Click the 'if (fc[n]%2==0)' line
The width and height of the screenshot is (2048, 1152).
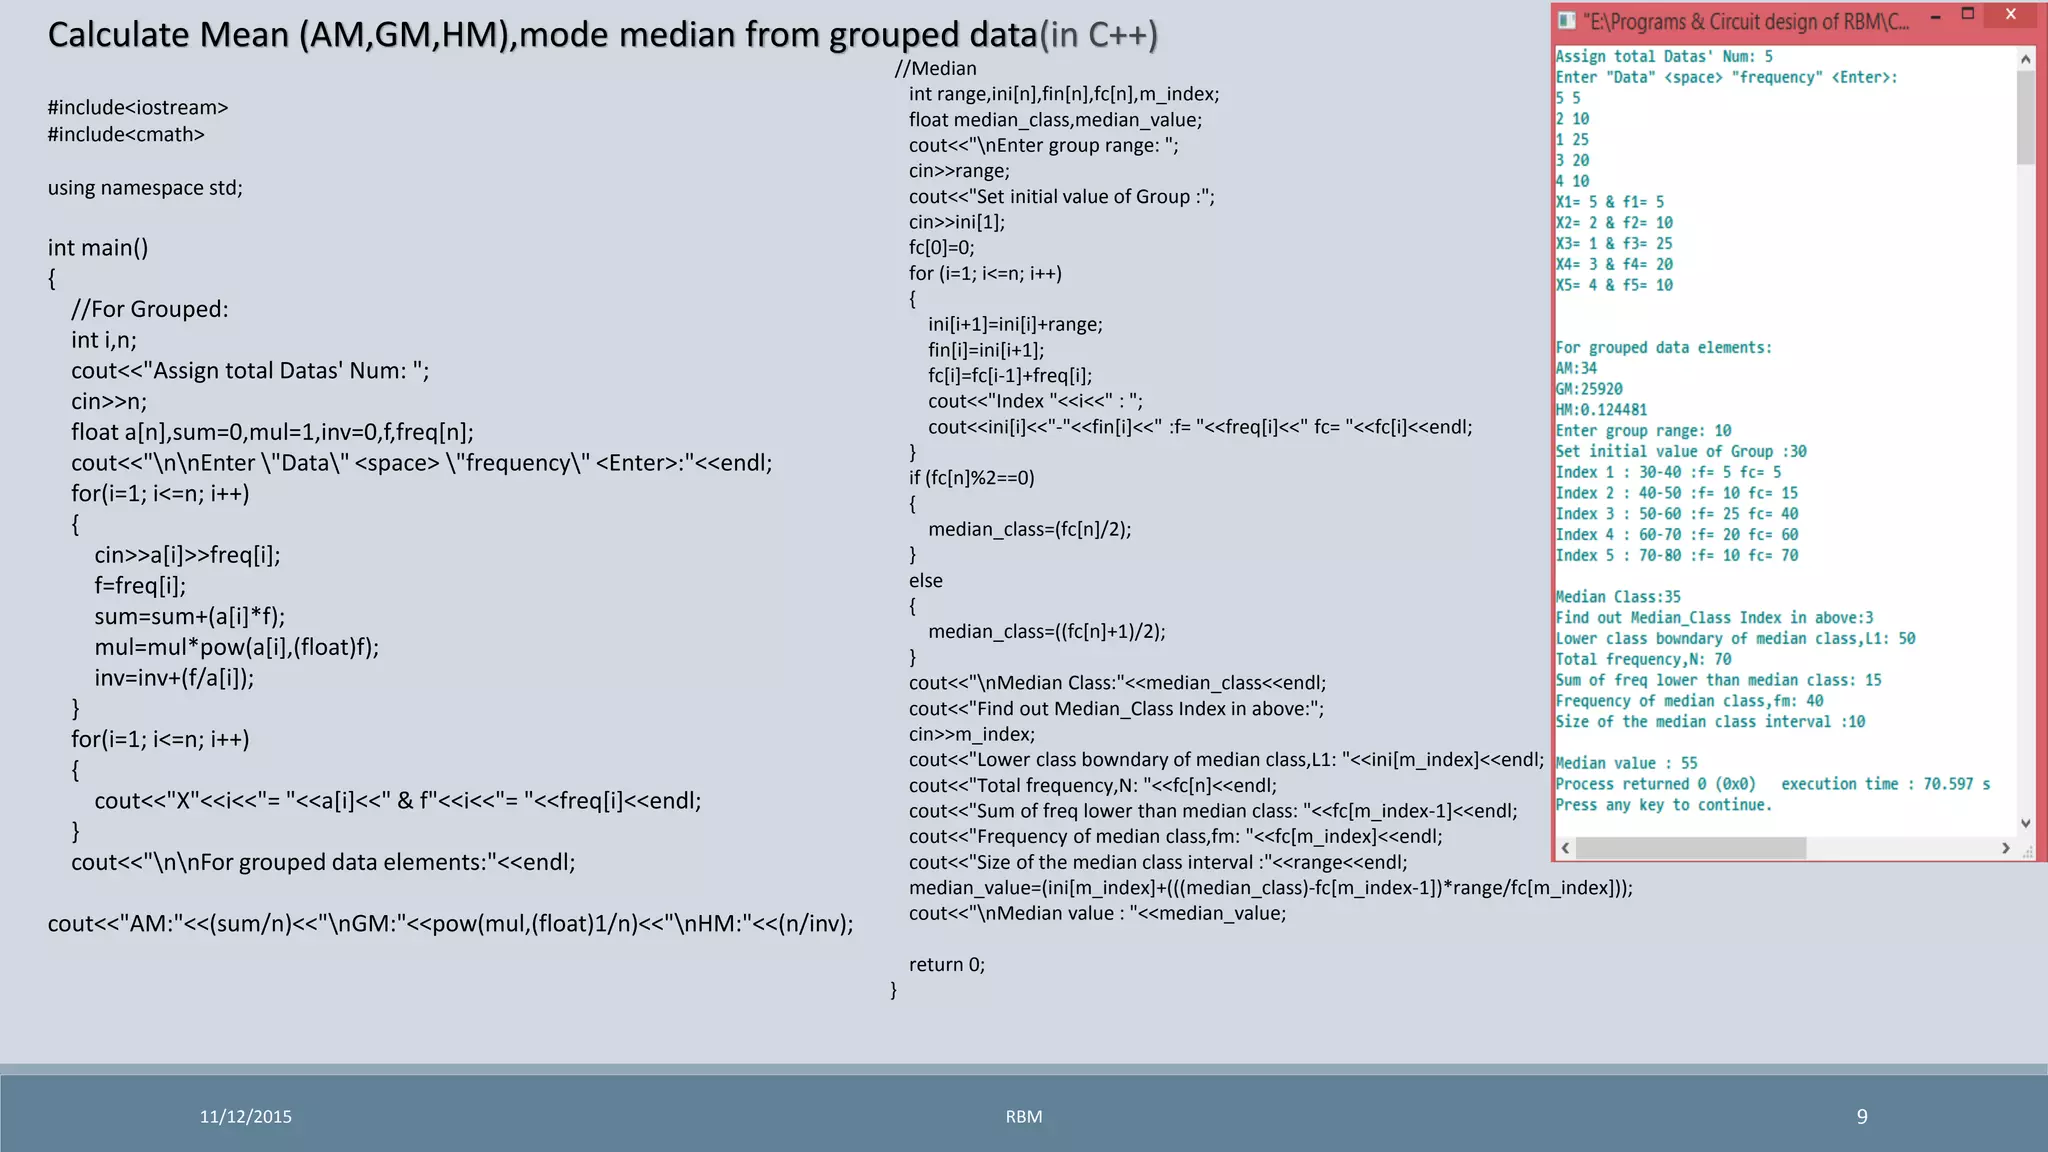(x=972, y=478)
